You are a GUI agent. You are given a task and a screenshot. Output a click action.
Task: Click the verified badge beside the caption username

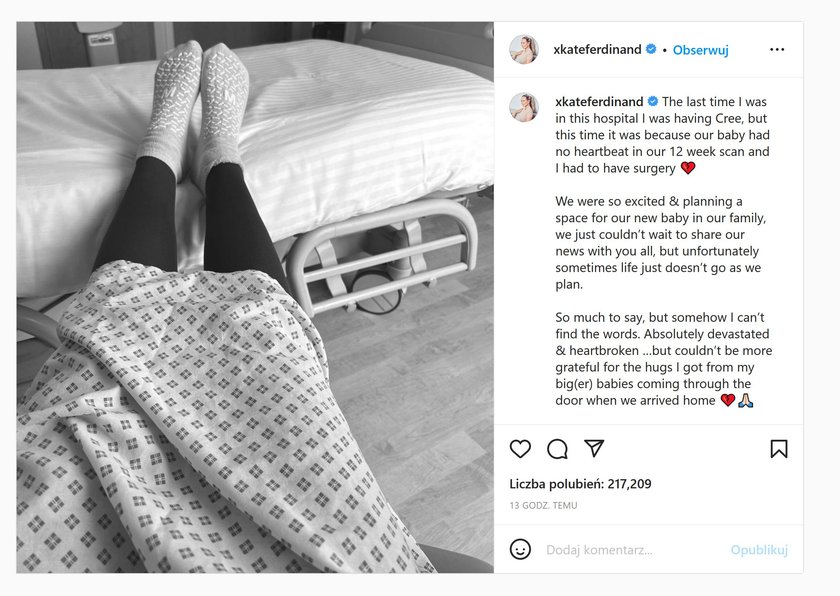(653, 101)
